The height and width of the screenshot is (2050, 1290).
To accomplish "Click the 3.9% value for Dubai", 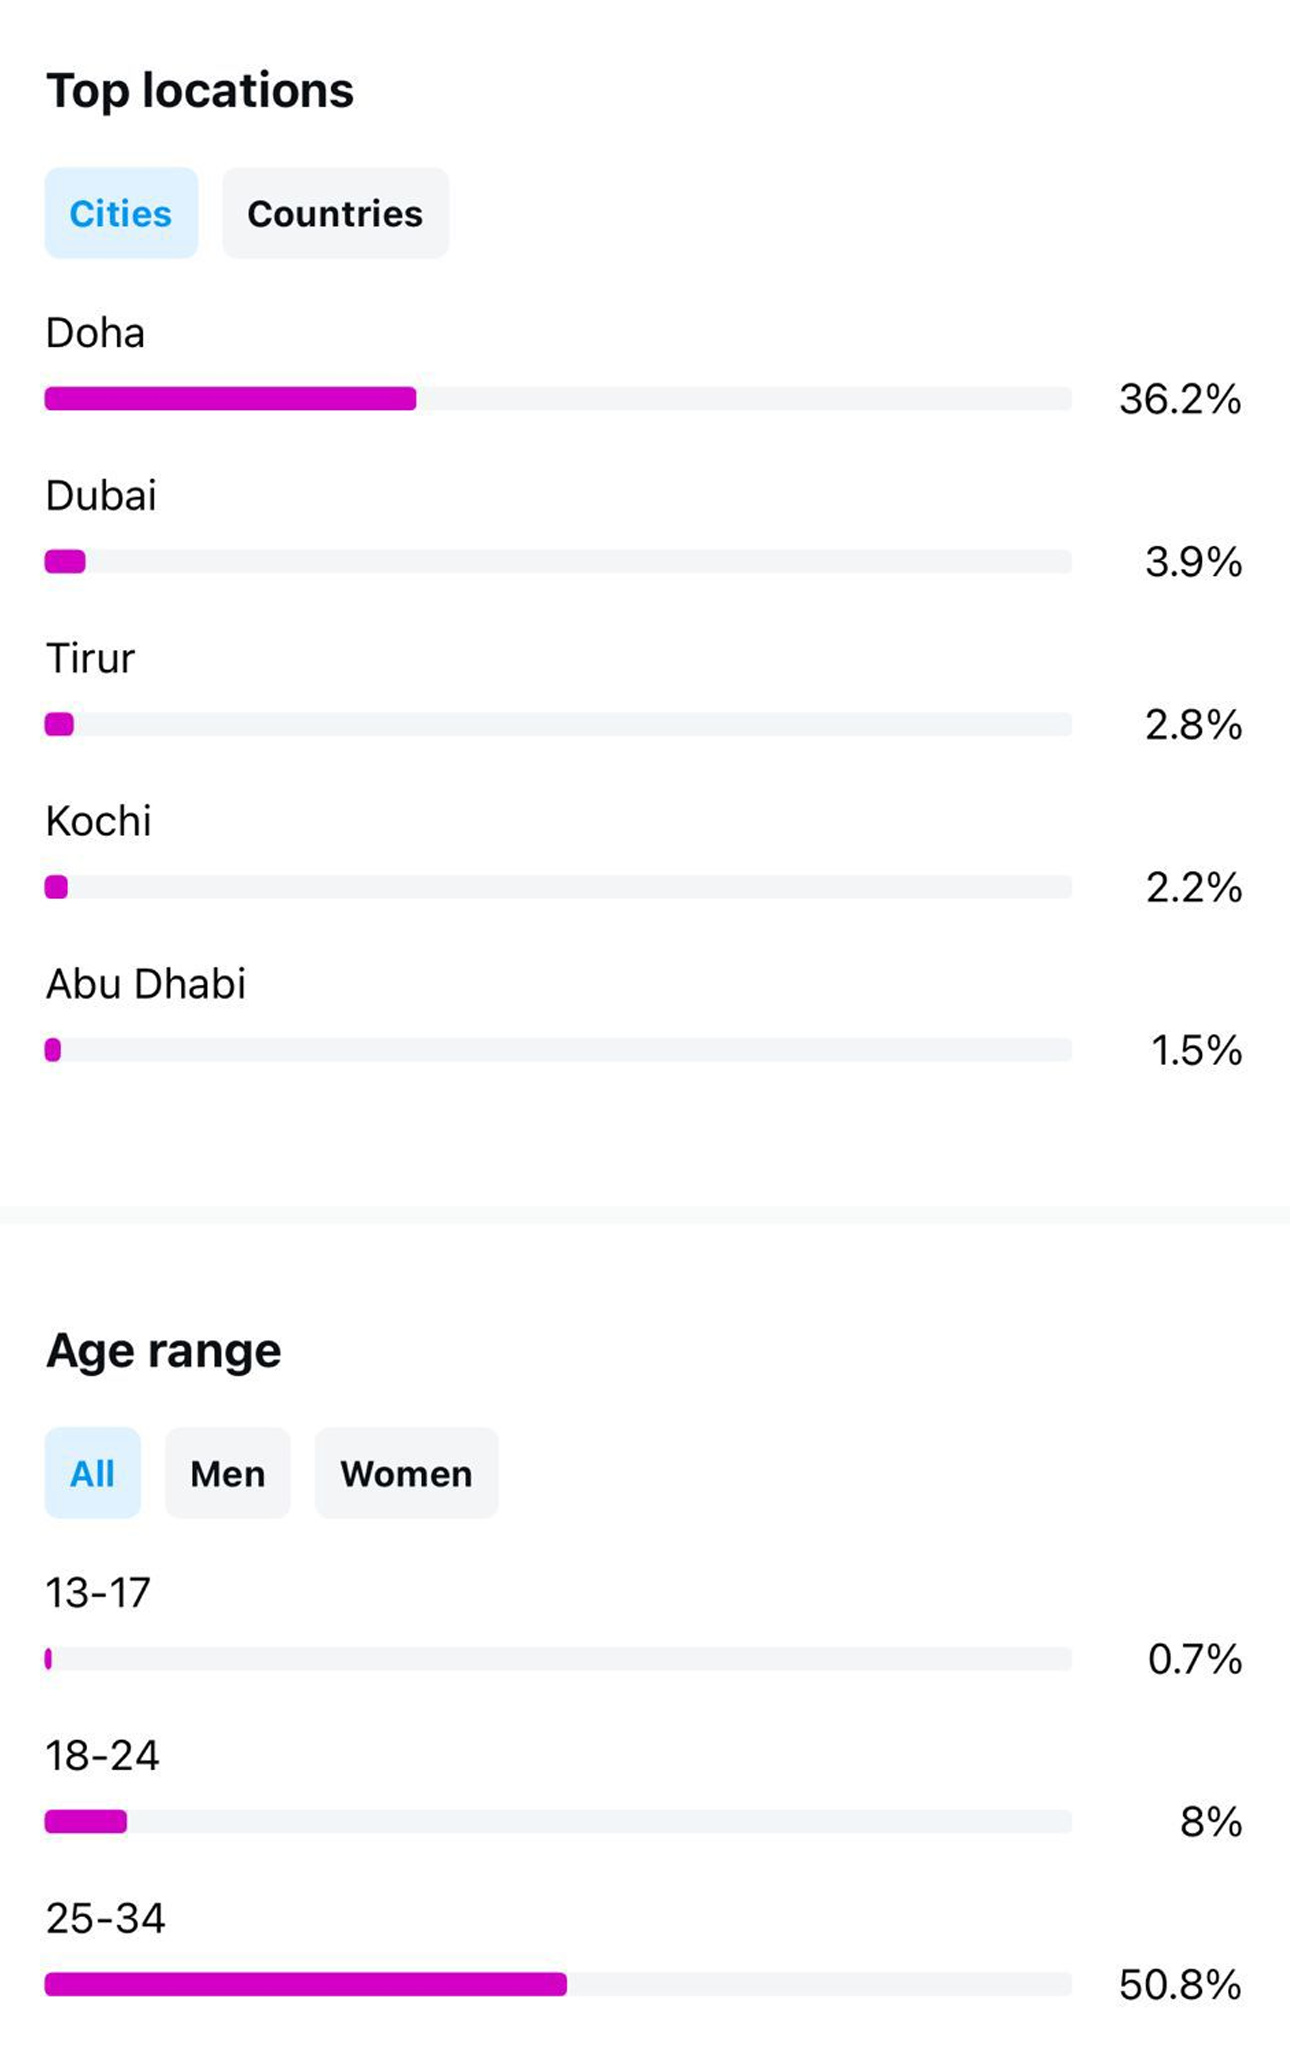I will 1194,562.
